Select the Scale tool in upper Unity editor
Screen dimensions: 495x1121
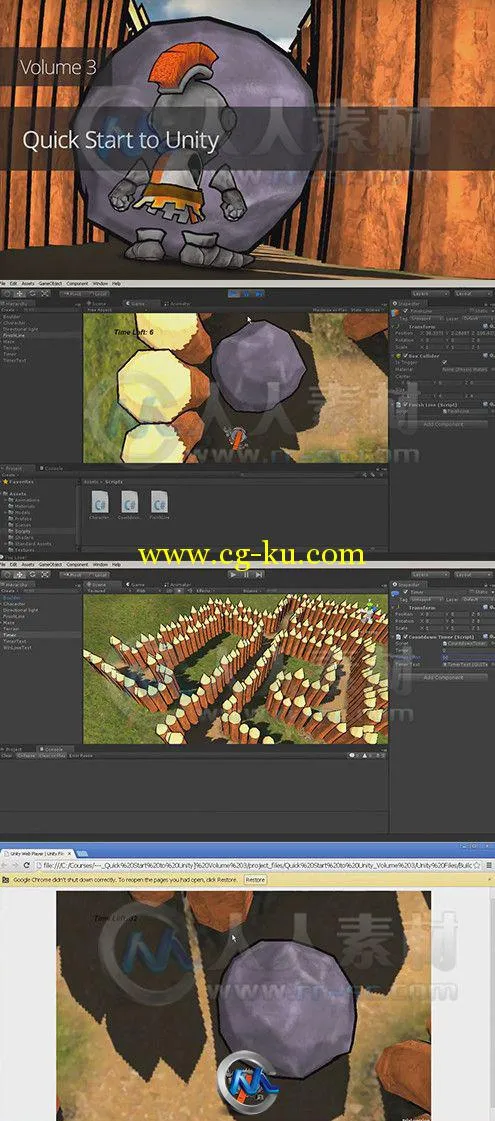pos(44,294)
